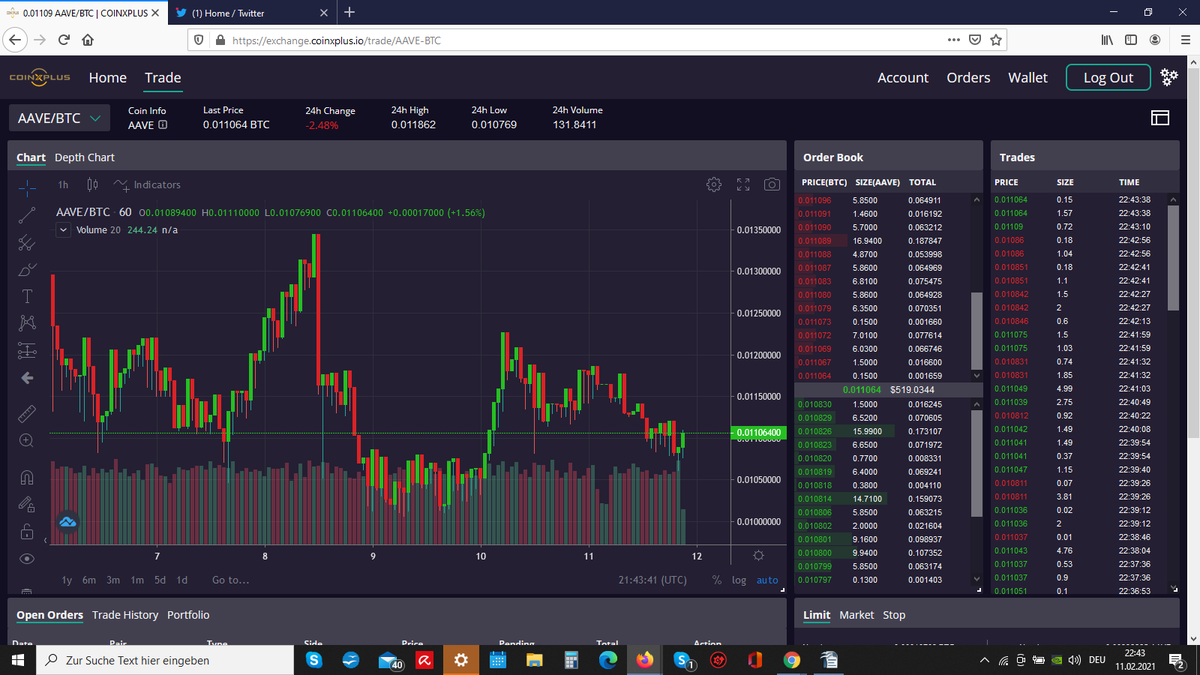Open the candlestick chart style selector
1200x675 pixels.
(x=92, y=185)
